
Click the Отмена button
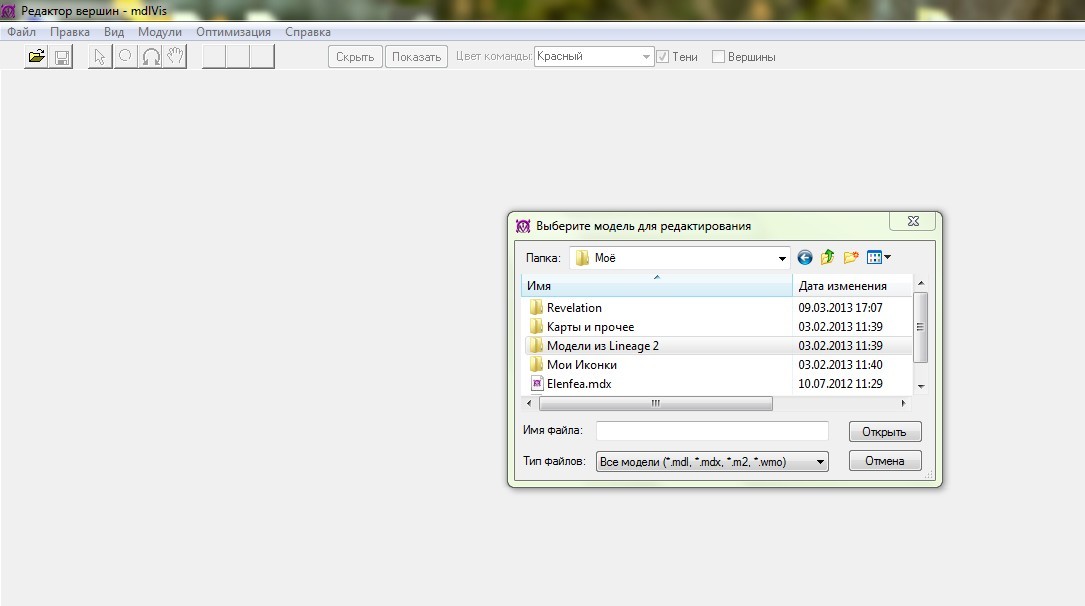tap(885, 461)
